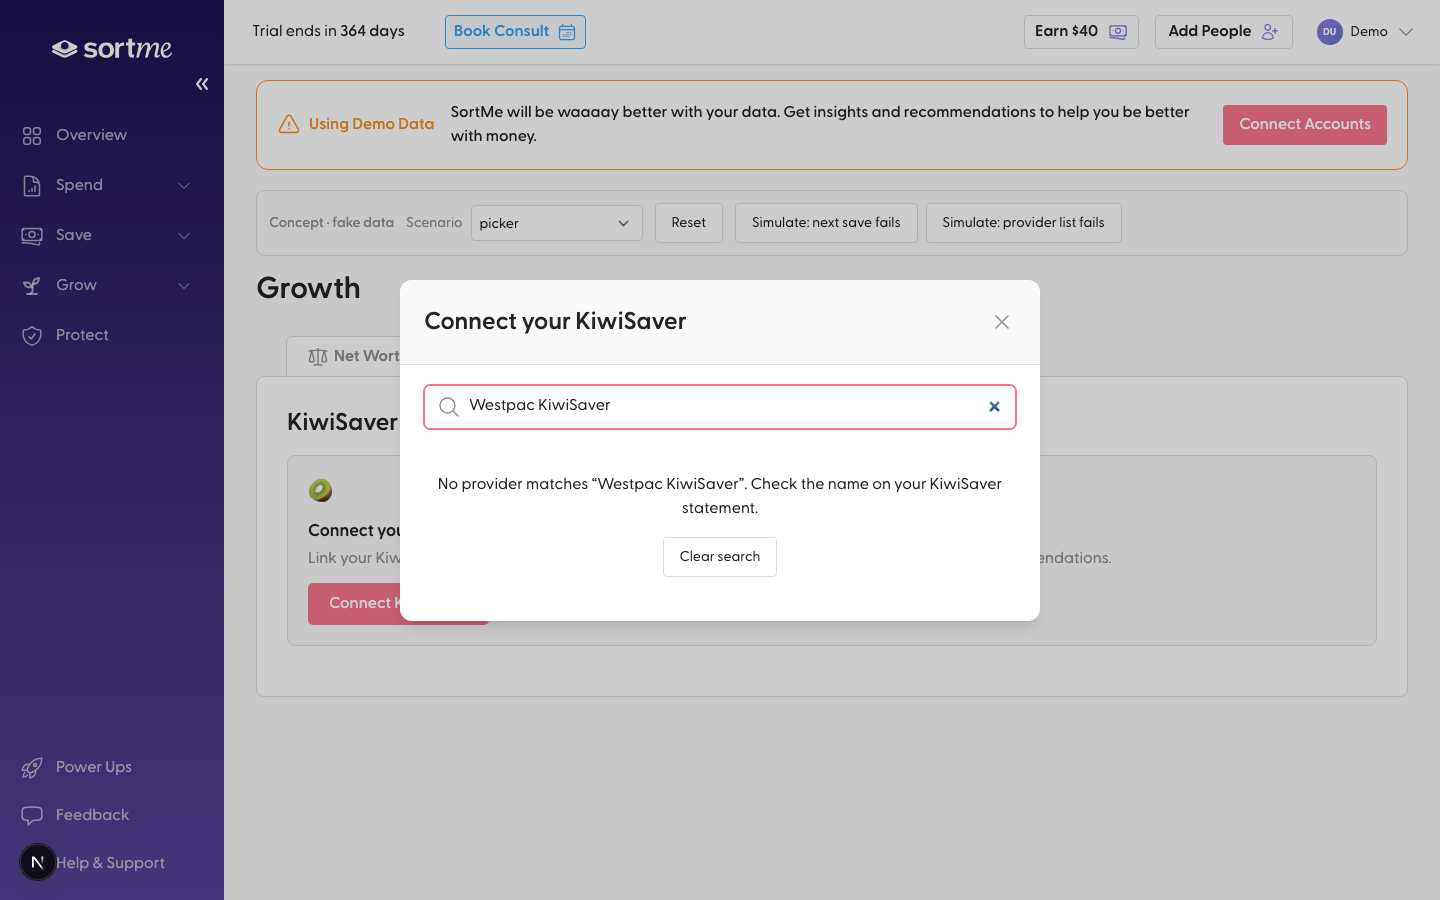Image resolution: width=1440 pixels, height=900 pixels.
Task: Open the Scenario picker dropdown
Action: tap(556, 223)
